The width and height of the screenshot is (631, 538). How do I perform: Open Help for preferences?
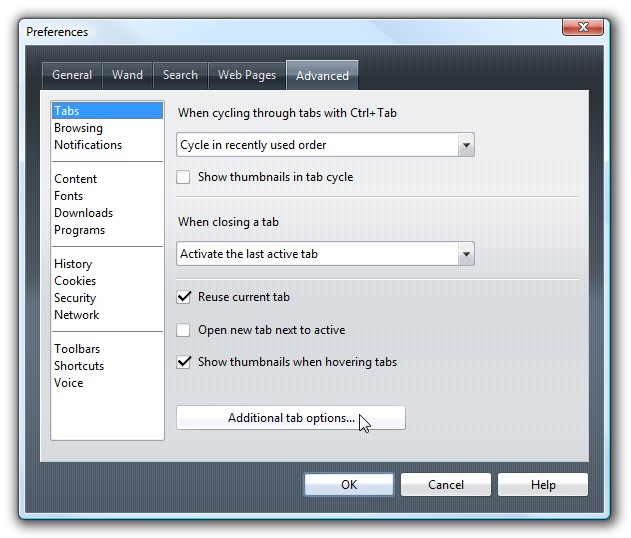coord(543,484)
